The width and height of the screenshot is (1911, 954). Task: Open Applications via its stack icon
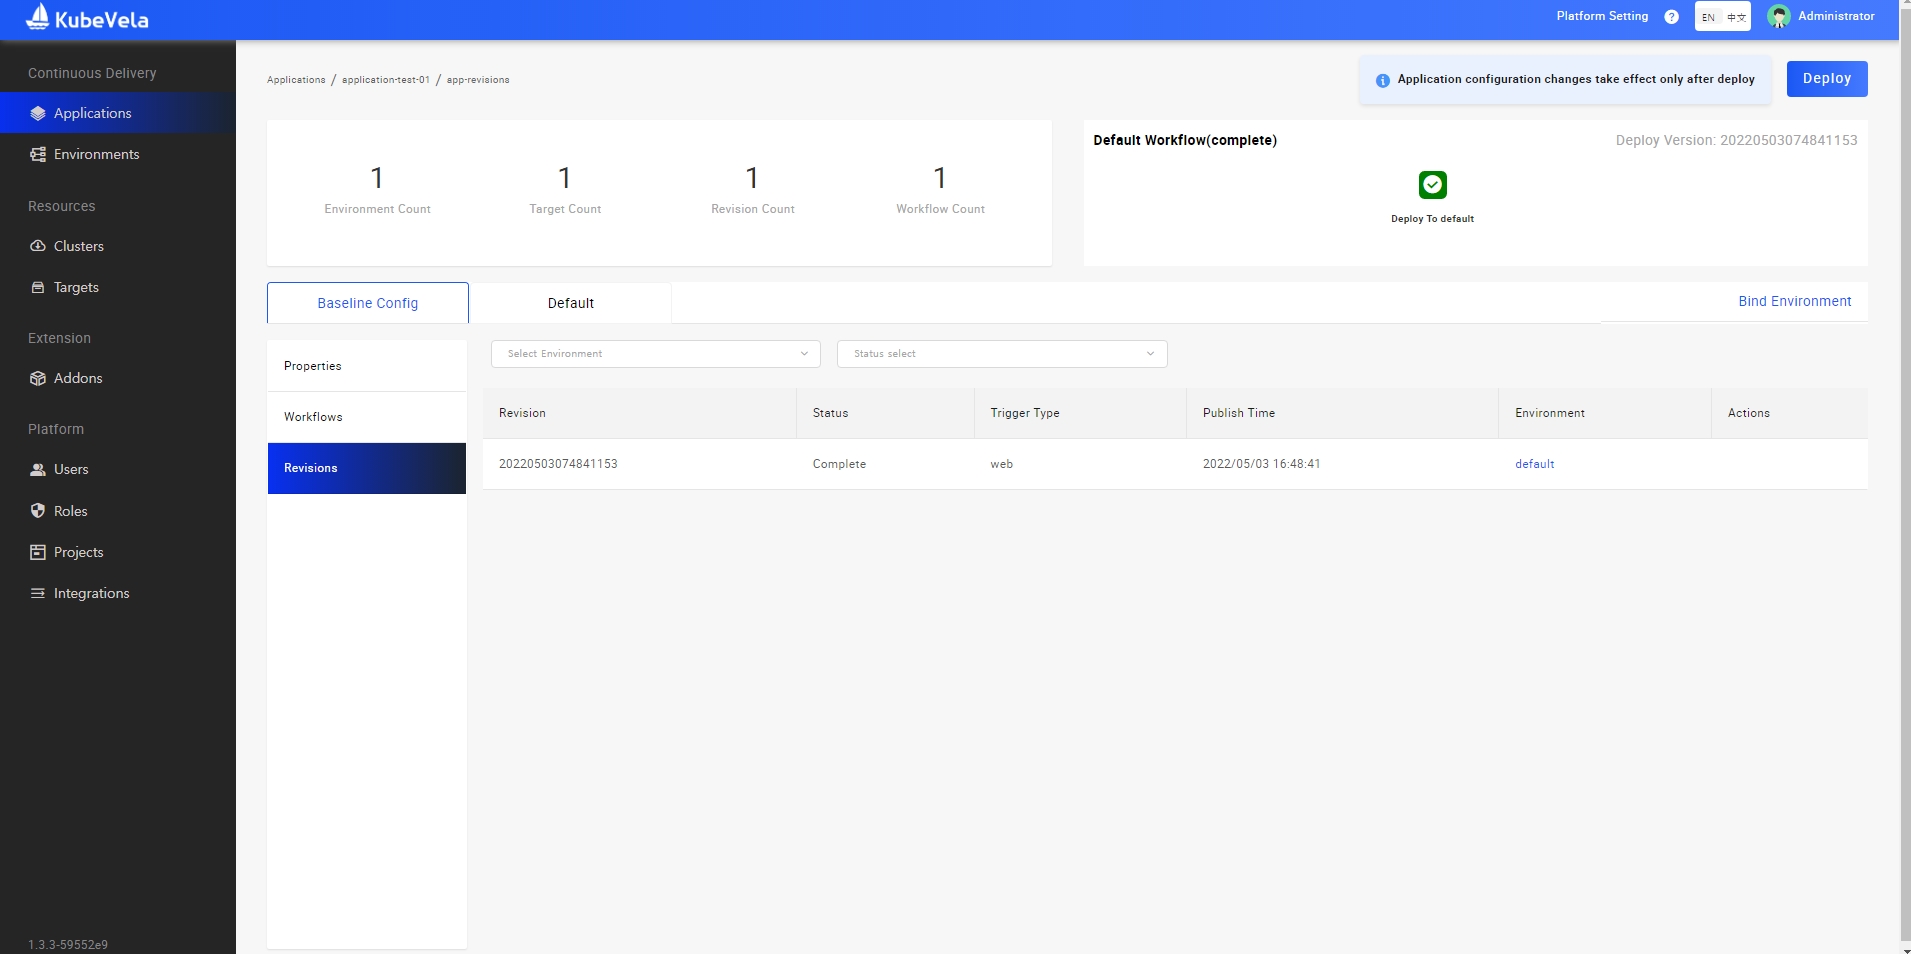coord(38,114)
